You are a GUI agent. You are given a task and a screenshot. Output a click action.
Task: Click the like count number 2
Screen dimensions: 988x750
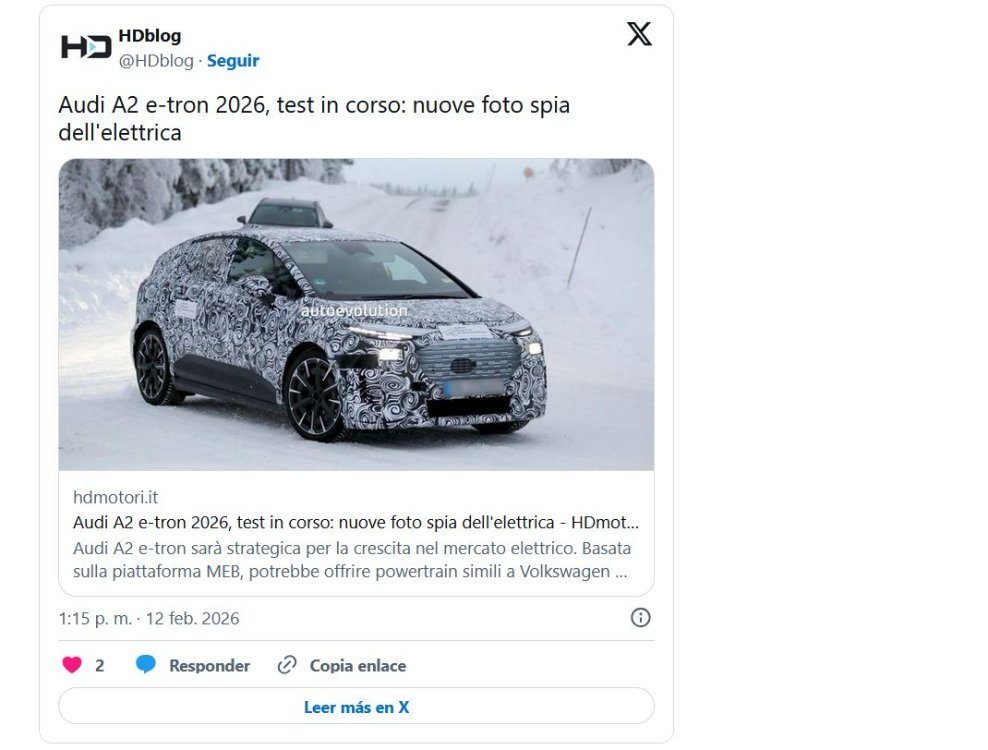[x=99, y=665]
